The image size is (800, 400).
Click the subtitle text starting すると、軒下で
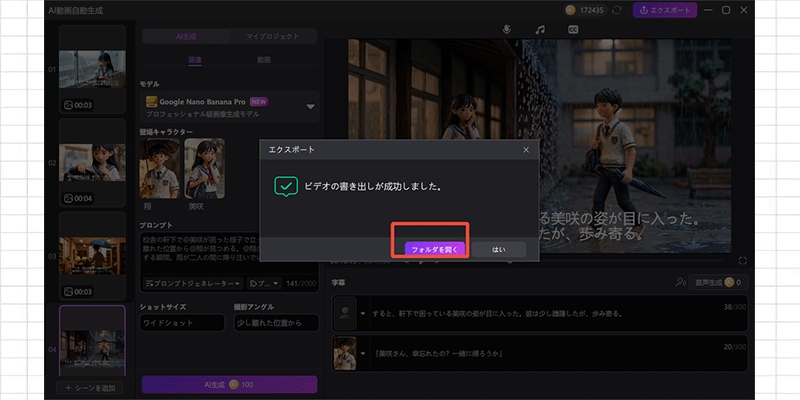click(497, 314)
